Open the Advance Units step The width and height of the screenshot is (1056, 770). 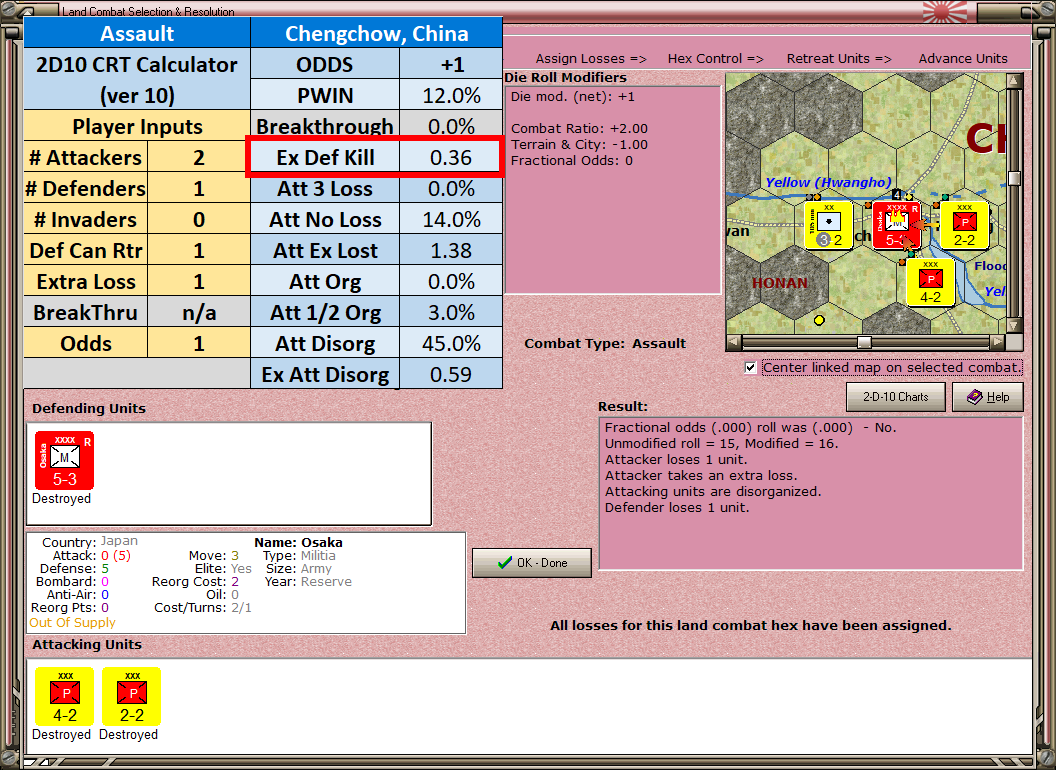coord(963,59)
